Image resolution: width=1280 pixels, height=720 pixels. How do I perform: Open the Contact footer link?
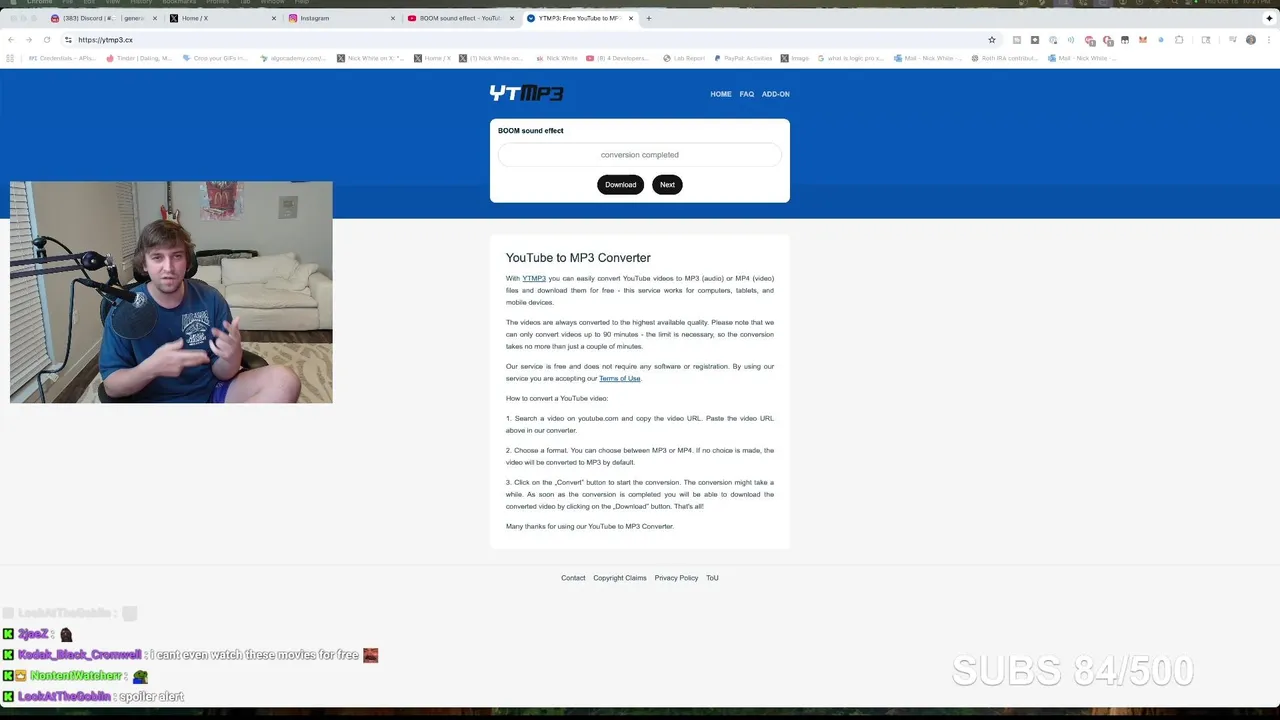(573, 578)
